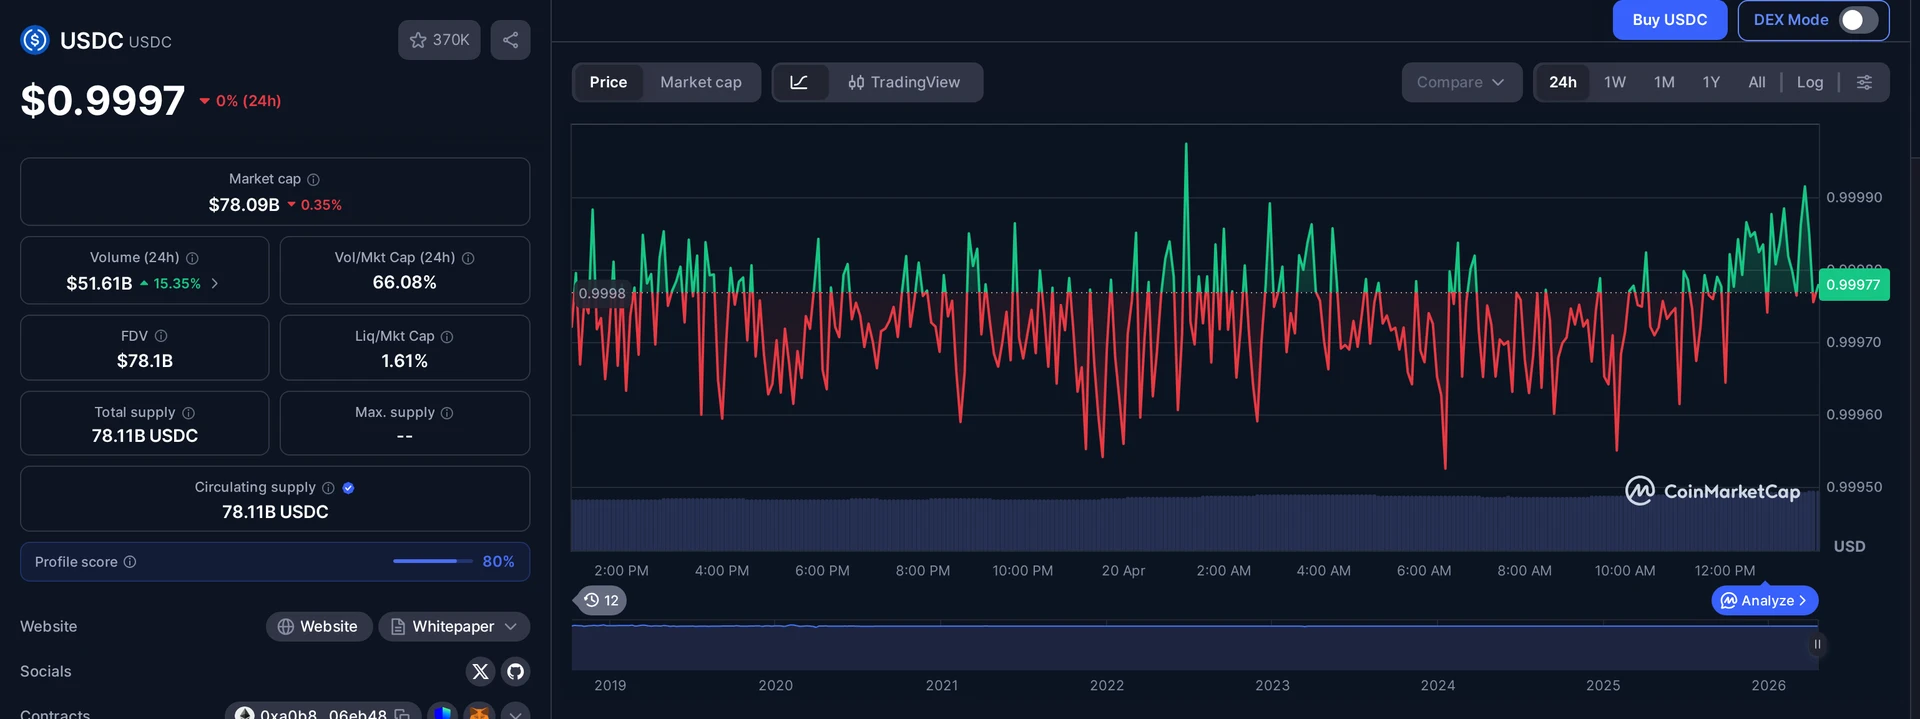The image size is (1920, 719).
Task: Select the 1M time range
Action: [x=1664, y=82]
